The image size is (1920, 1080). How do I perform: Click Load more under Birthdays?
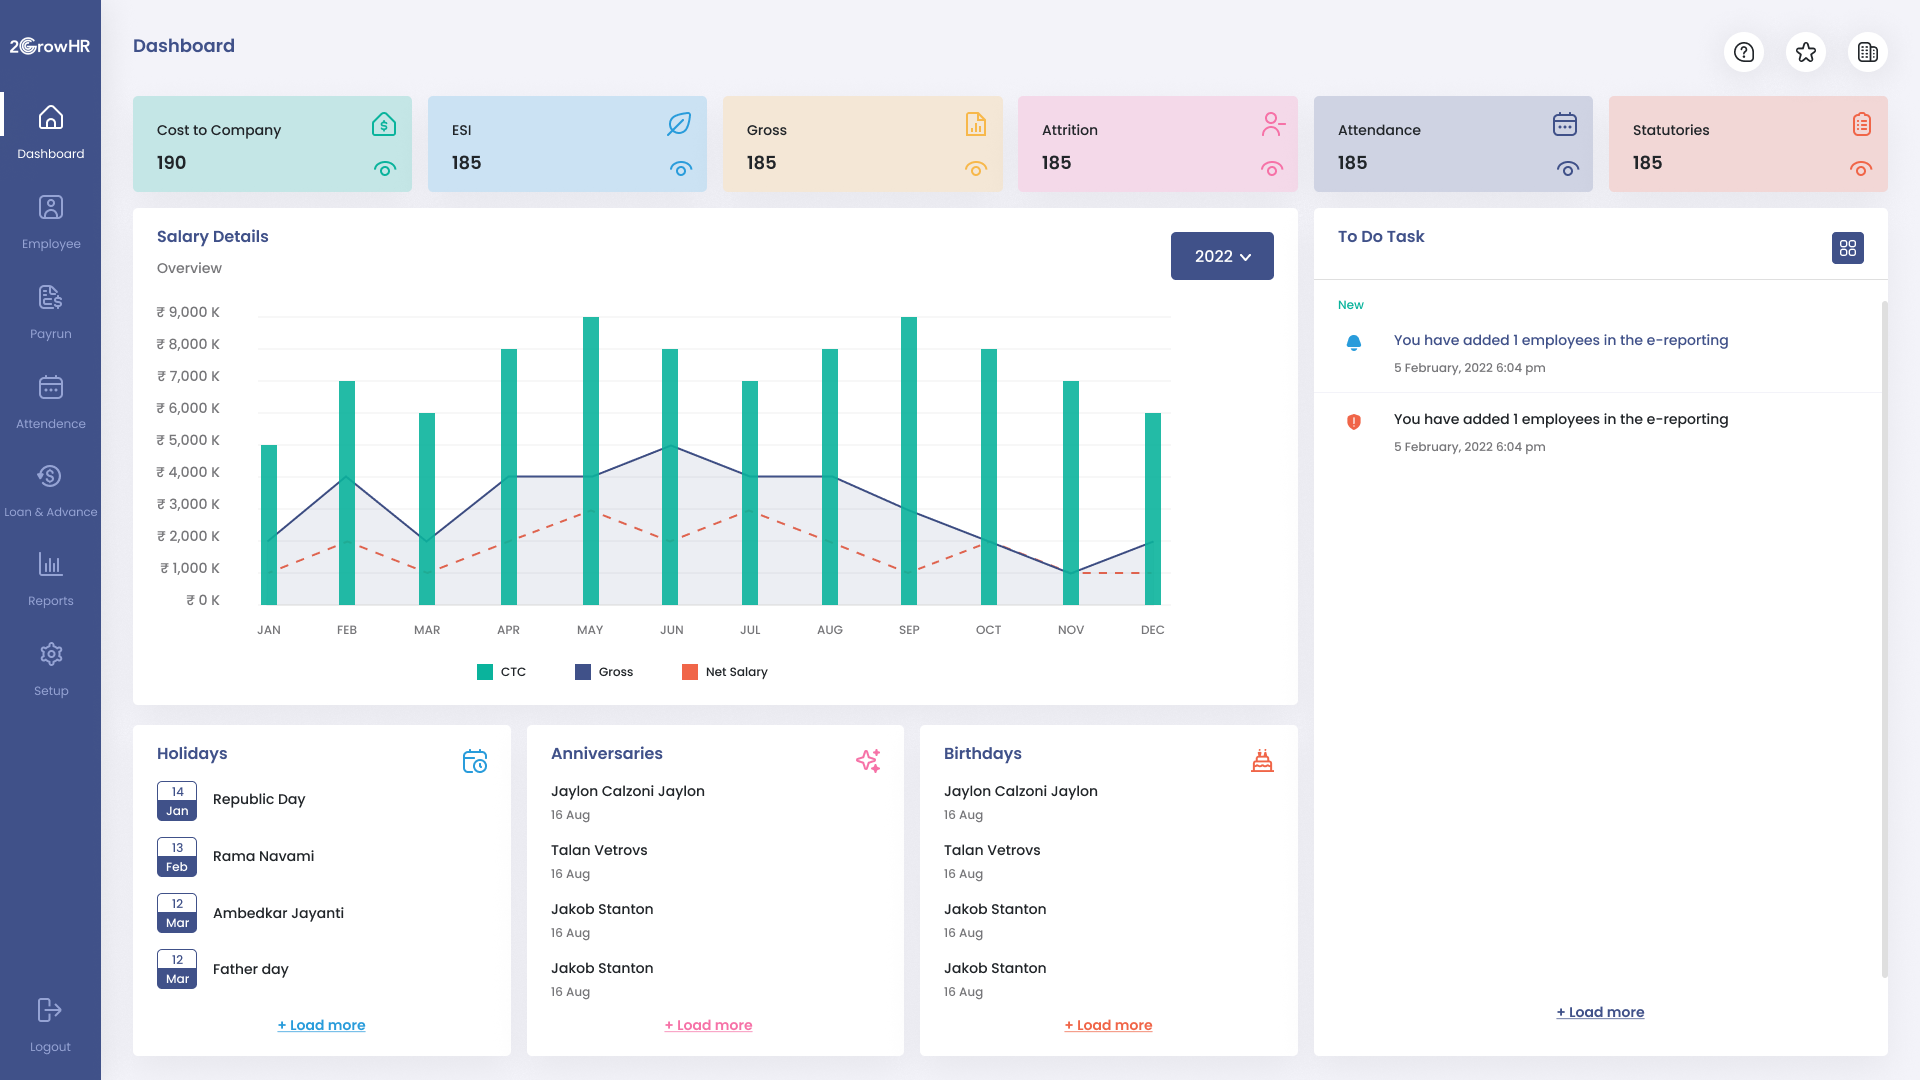click(x=1108, y=1024)
